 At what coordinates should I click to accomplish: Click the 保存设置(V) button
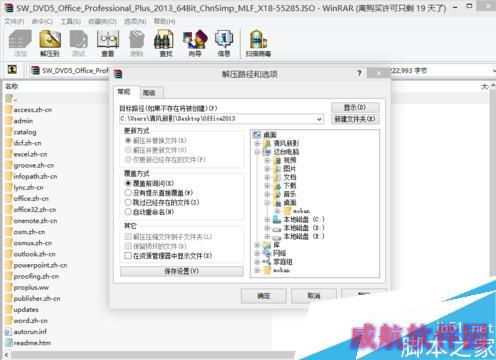182,271
